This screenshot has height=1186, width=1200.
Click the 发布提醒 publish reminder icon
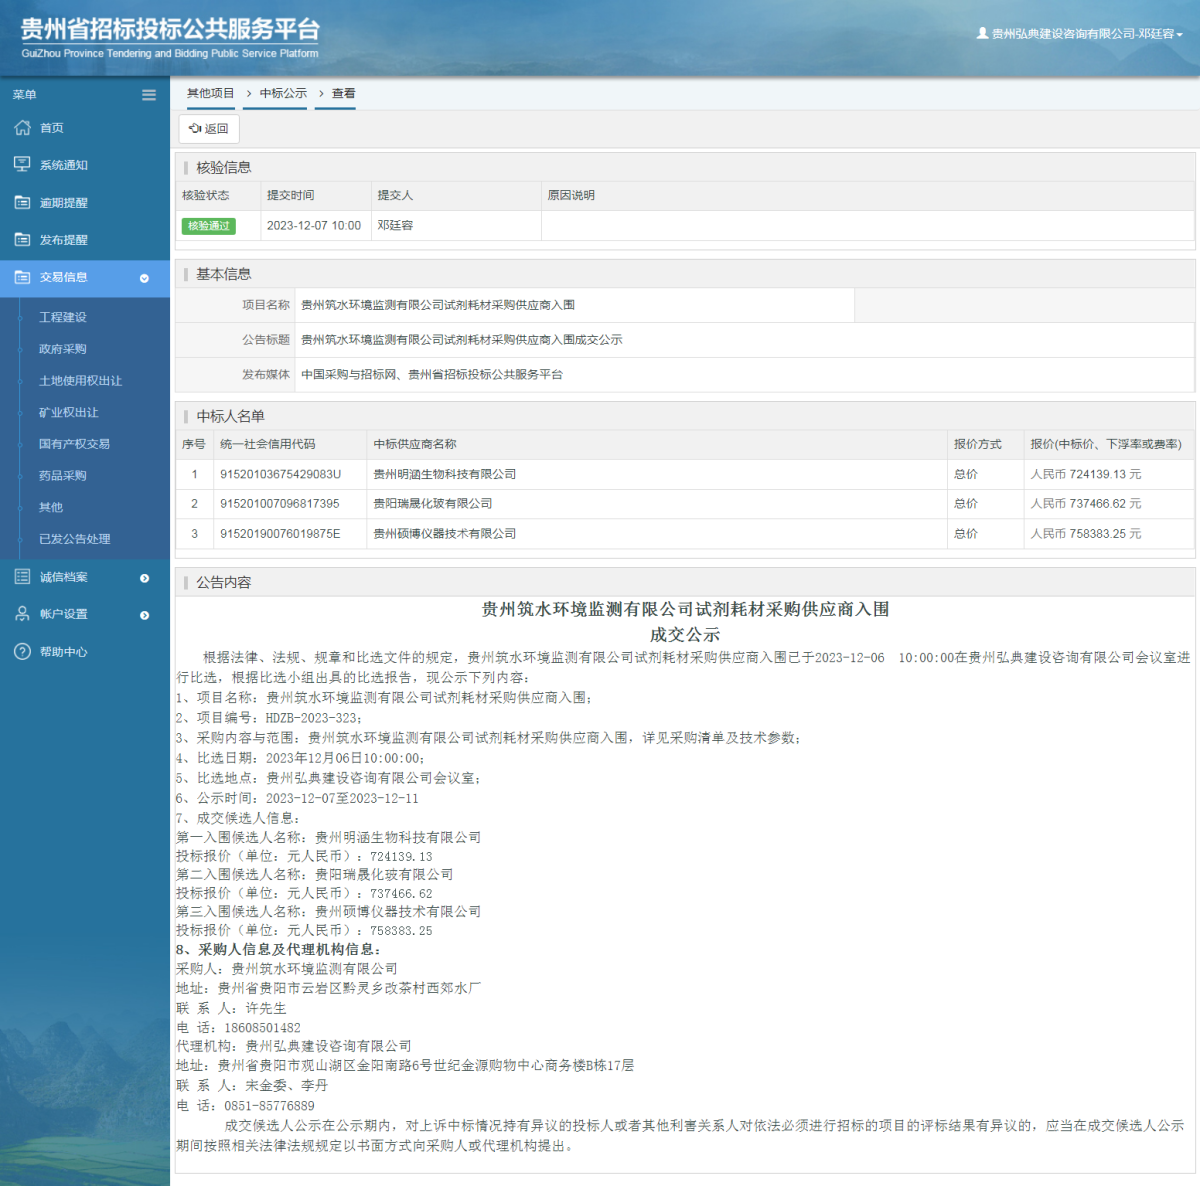[x=22, y=240]
